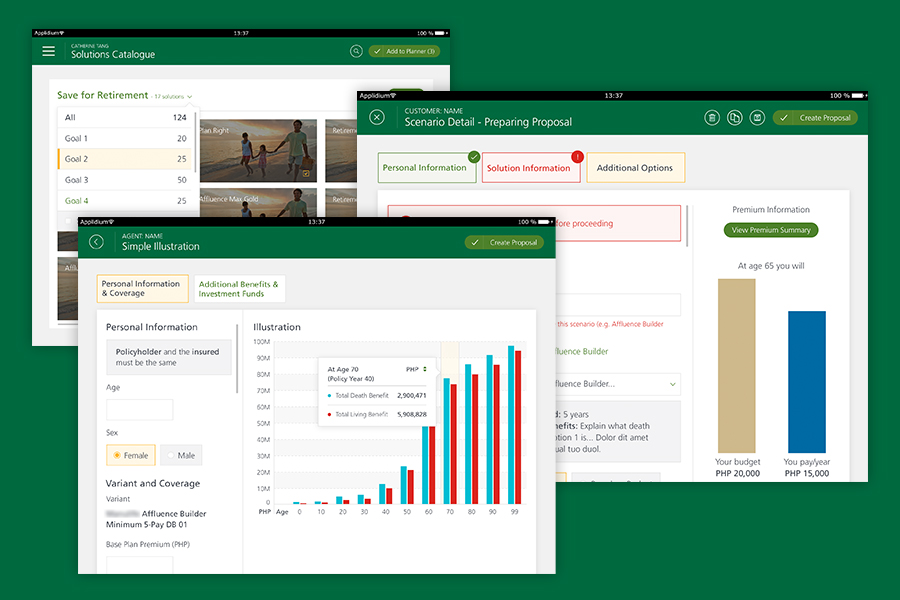Screen dimensions: 900x600
Task: Switch to Solution Information tab
Action: (x=531, y=168)
